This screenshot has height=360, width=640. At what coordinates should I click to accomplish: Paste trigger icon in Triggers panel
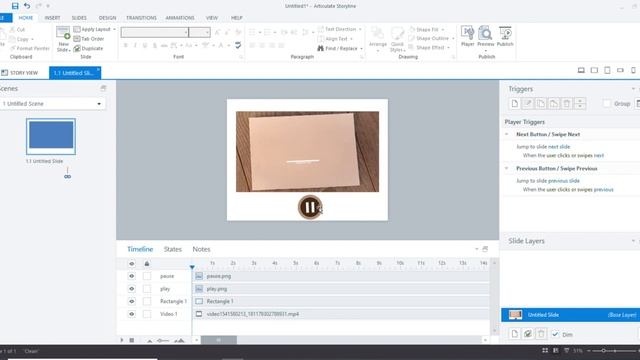(x=554, y=104)
